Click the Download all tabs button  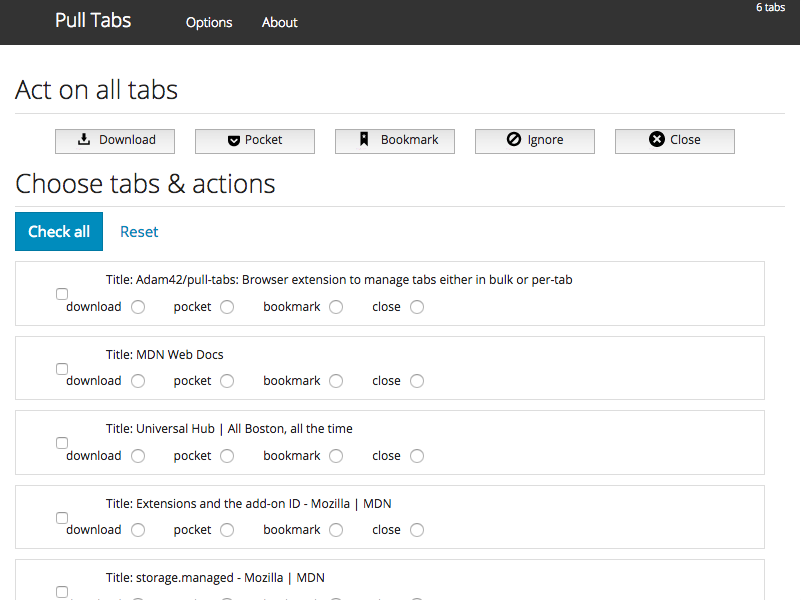115,141
